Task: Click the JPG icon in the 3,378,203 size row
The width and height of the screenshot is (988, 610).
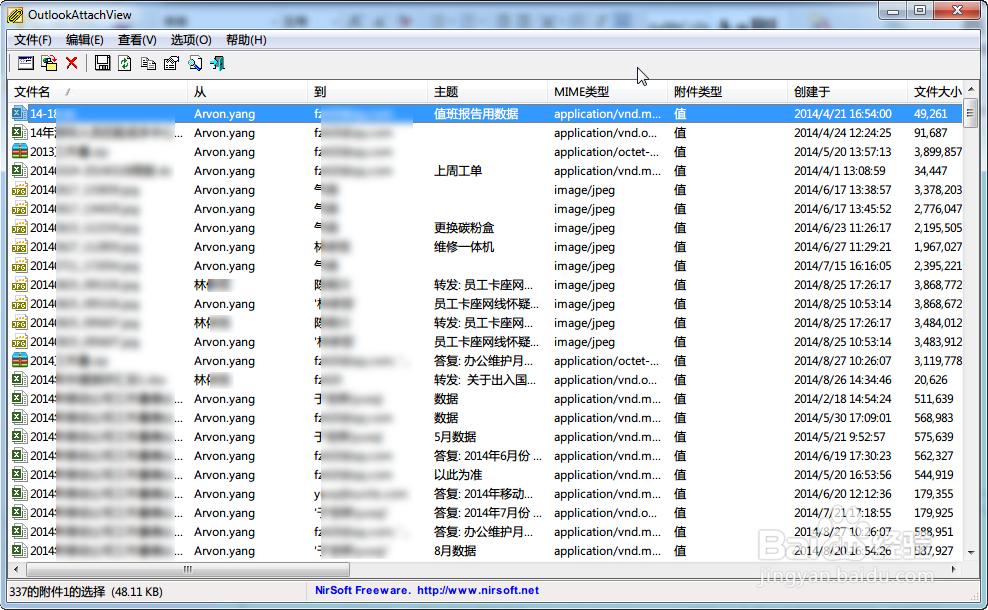Action: [x=20, y=190]
